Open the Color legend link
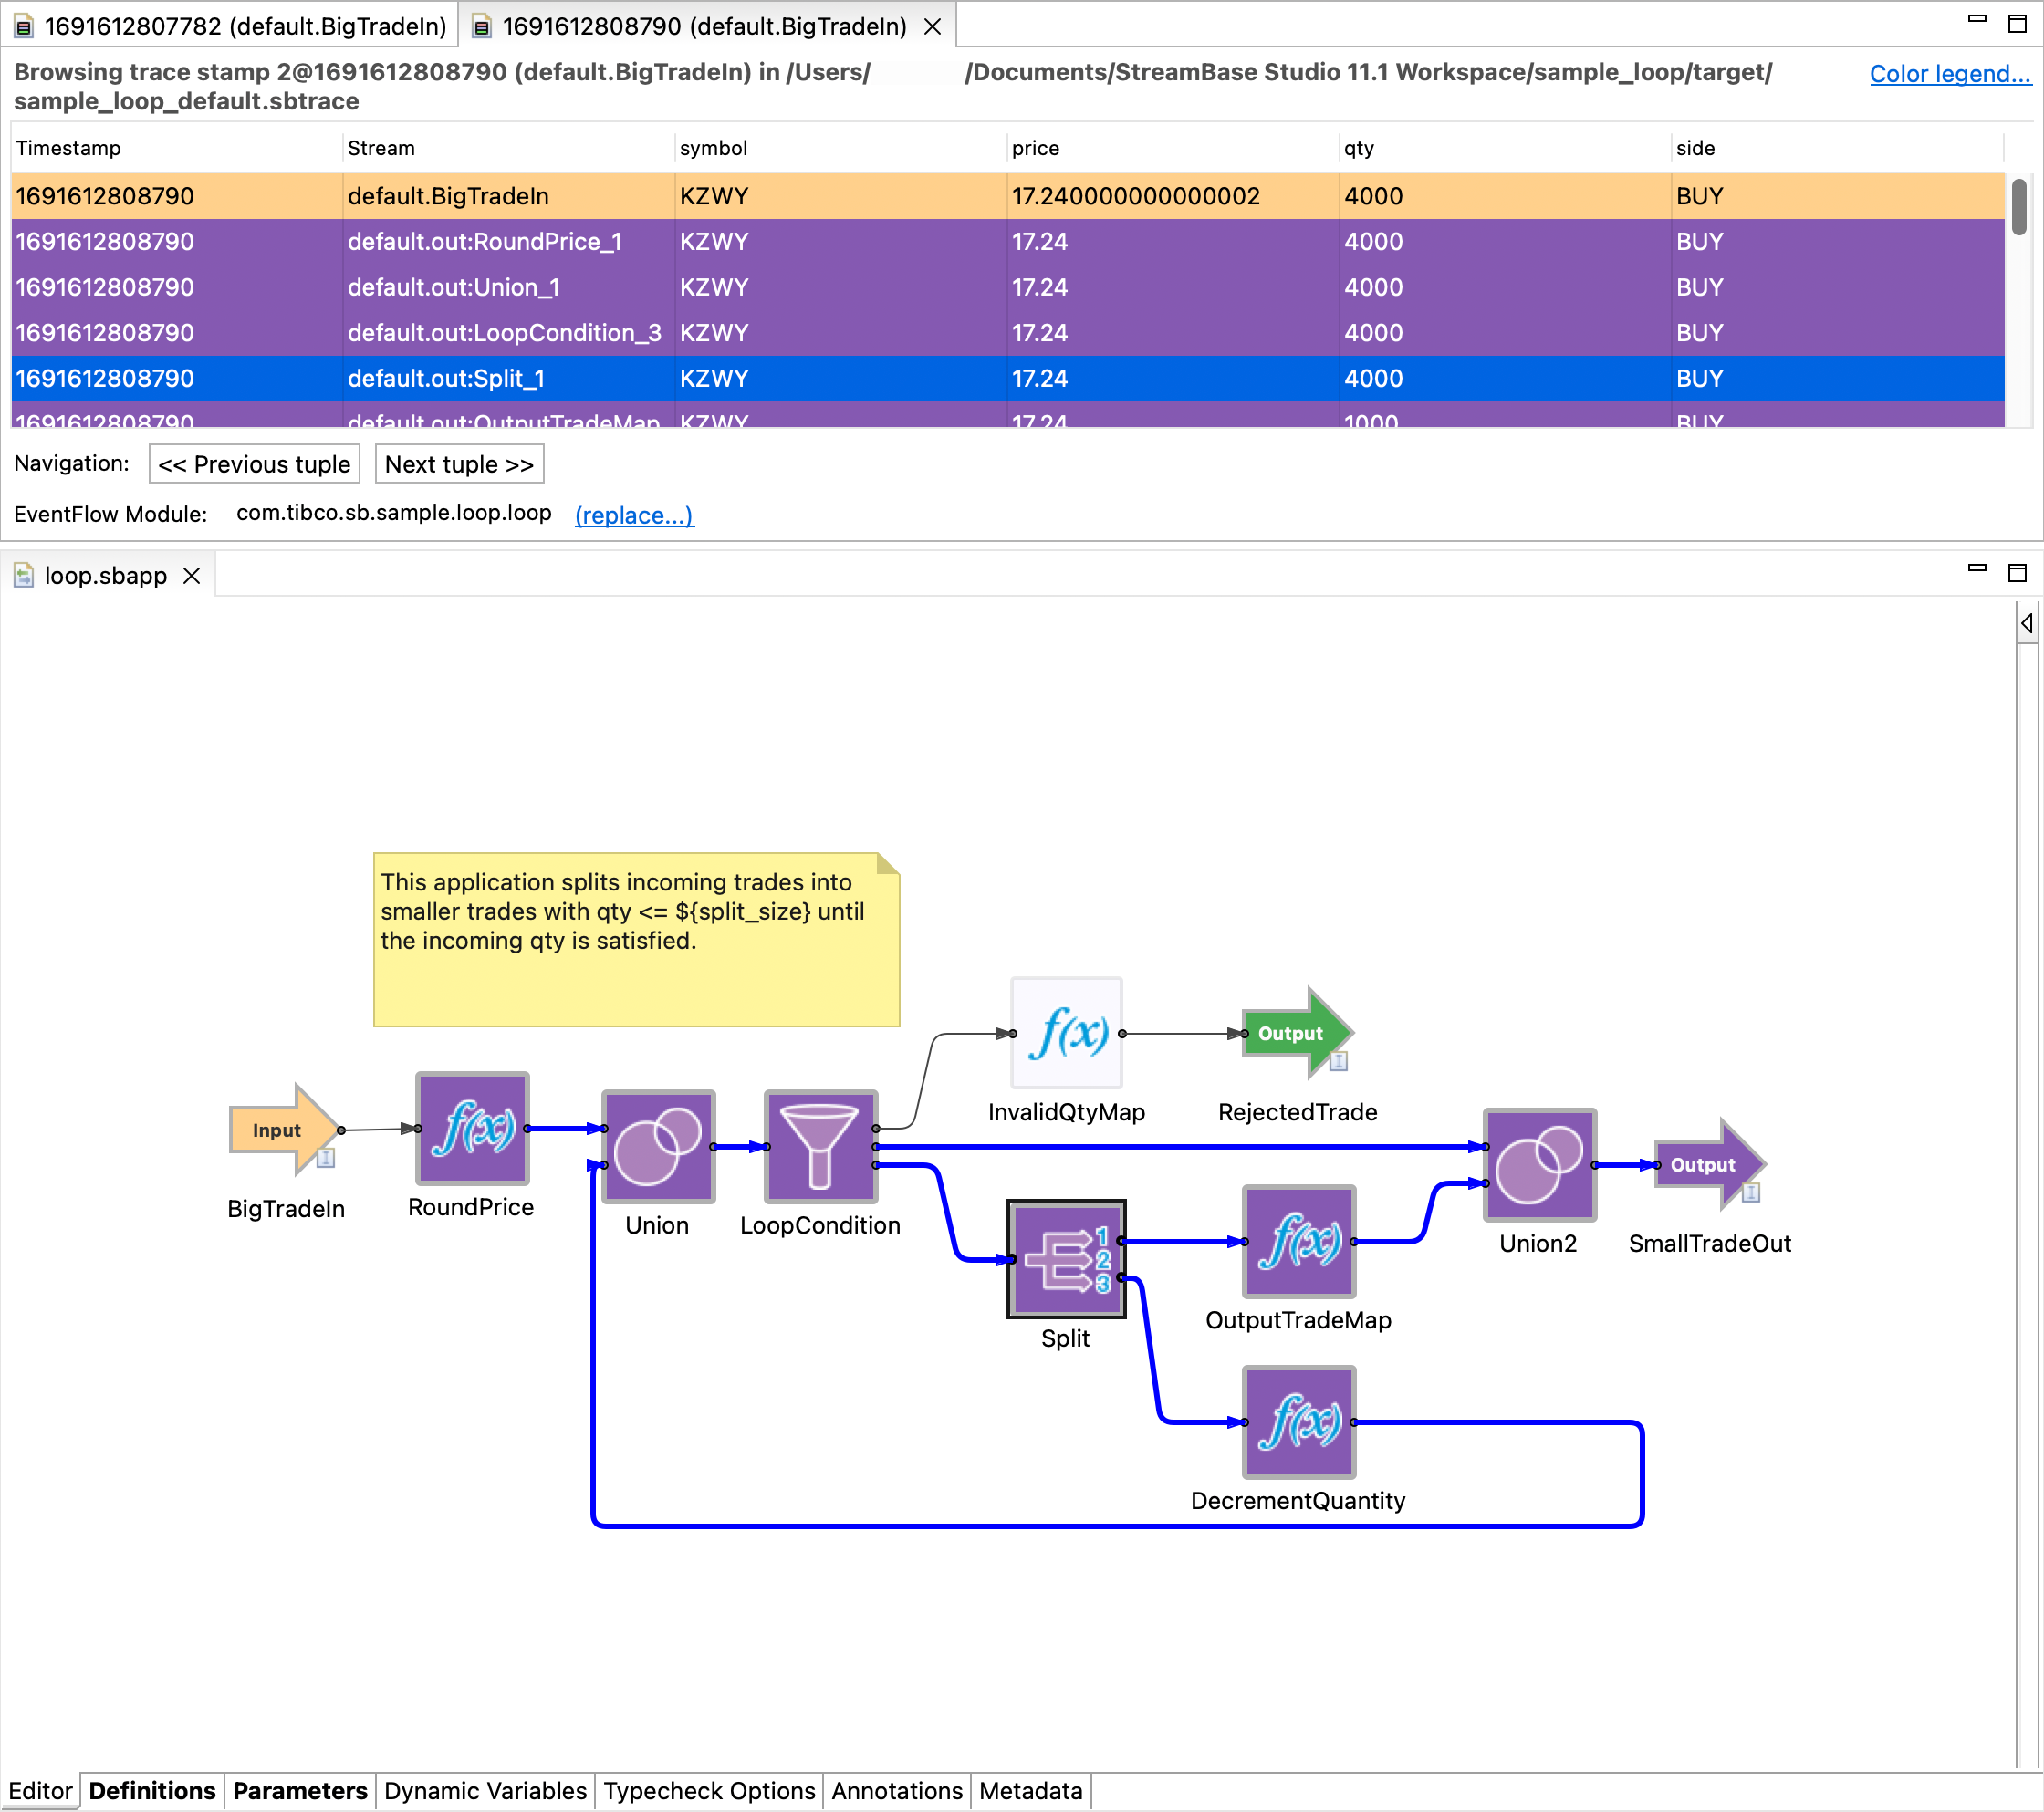Image resolution: width=2044 pixels, height=1812 pixels. [1949, 73]
